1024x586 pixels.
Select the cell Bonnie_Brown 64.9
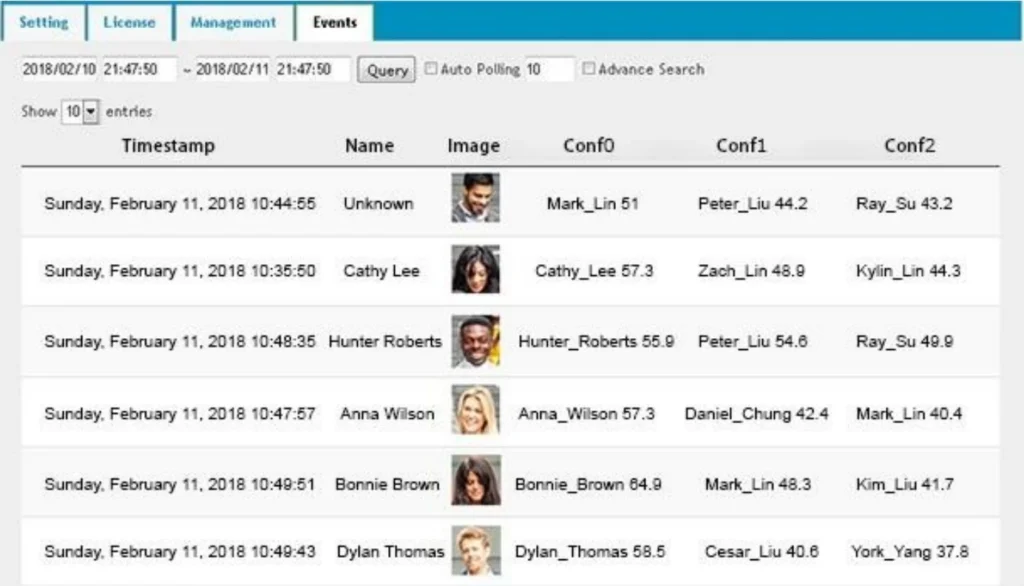coord(588,485)
